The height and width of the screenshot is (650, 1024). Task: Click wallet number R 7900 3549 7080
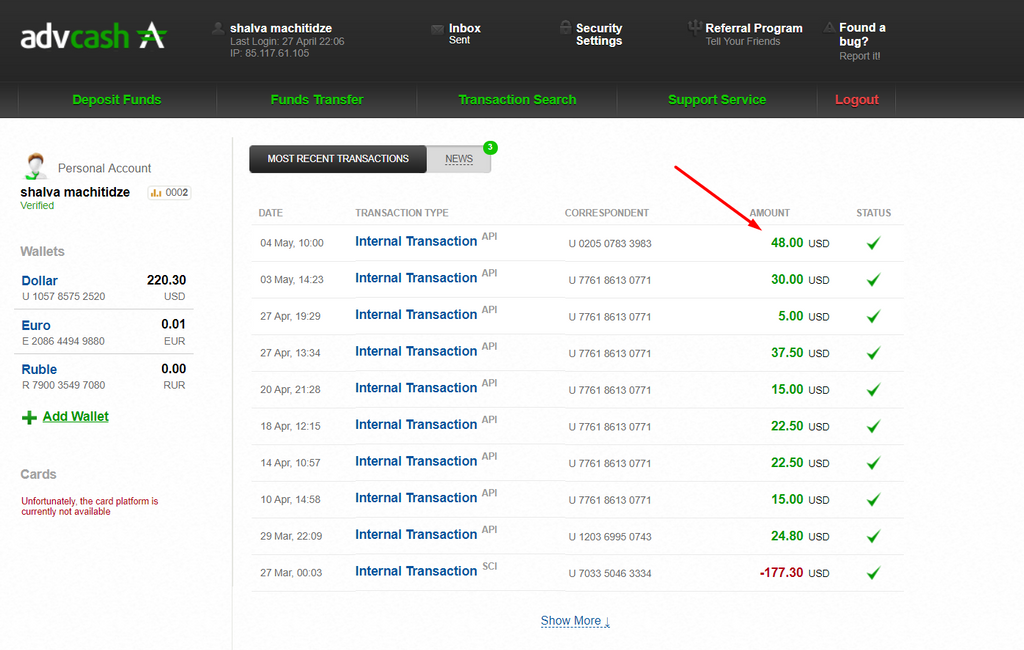63,385
